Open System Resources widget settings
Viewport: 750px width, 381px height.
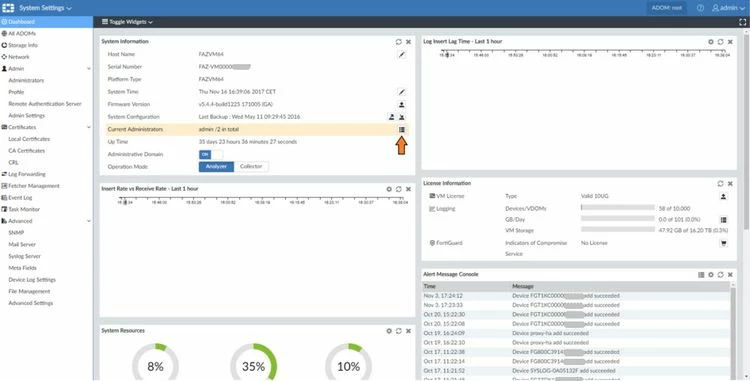point(389,331)
